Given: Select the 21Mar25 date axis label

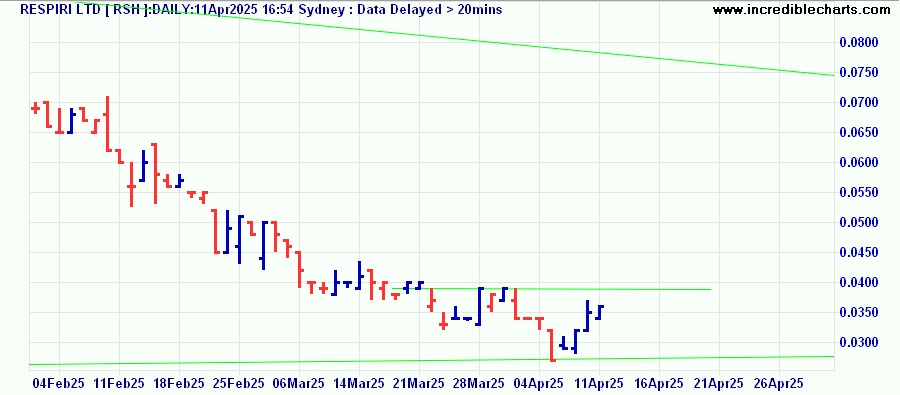Looking at the screenshot, I should tap(419, 383).
